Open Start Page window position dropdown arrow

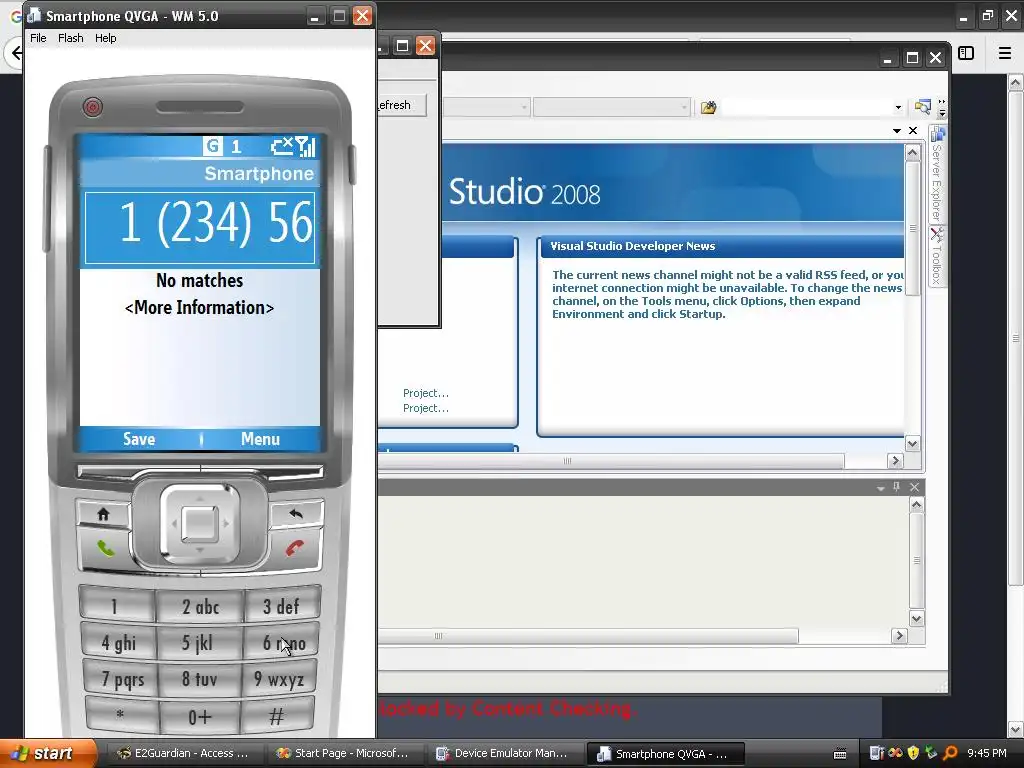click(x=897, y=131)
